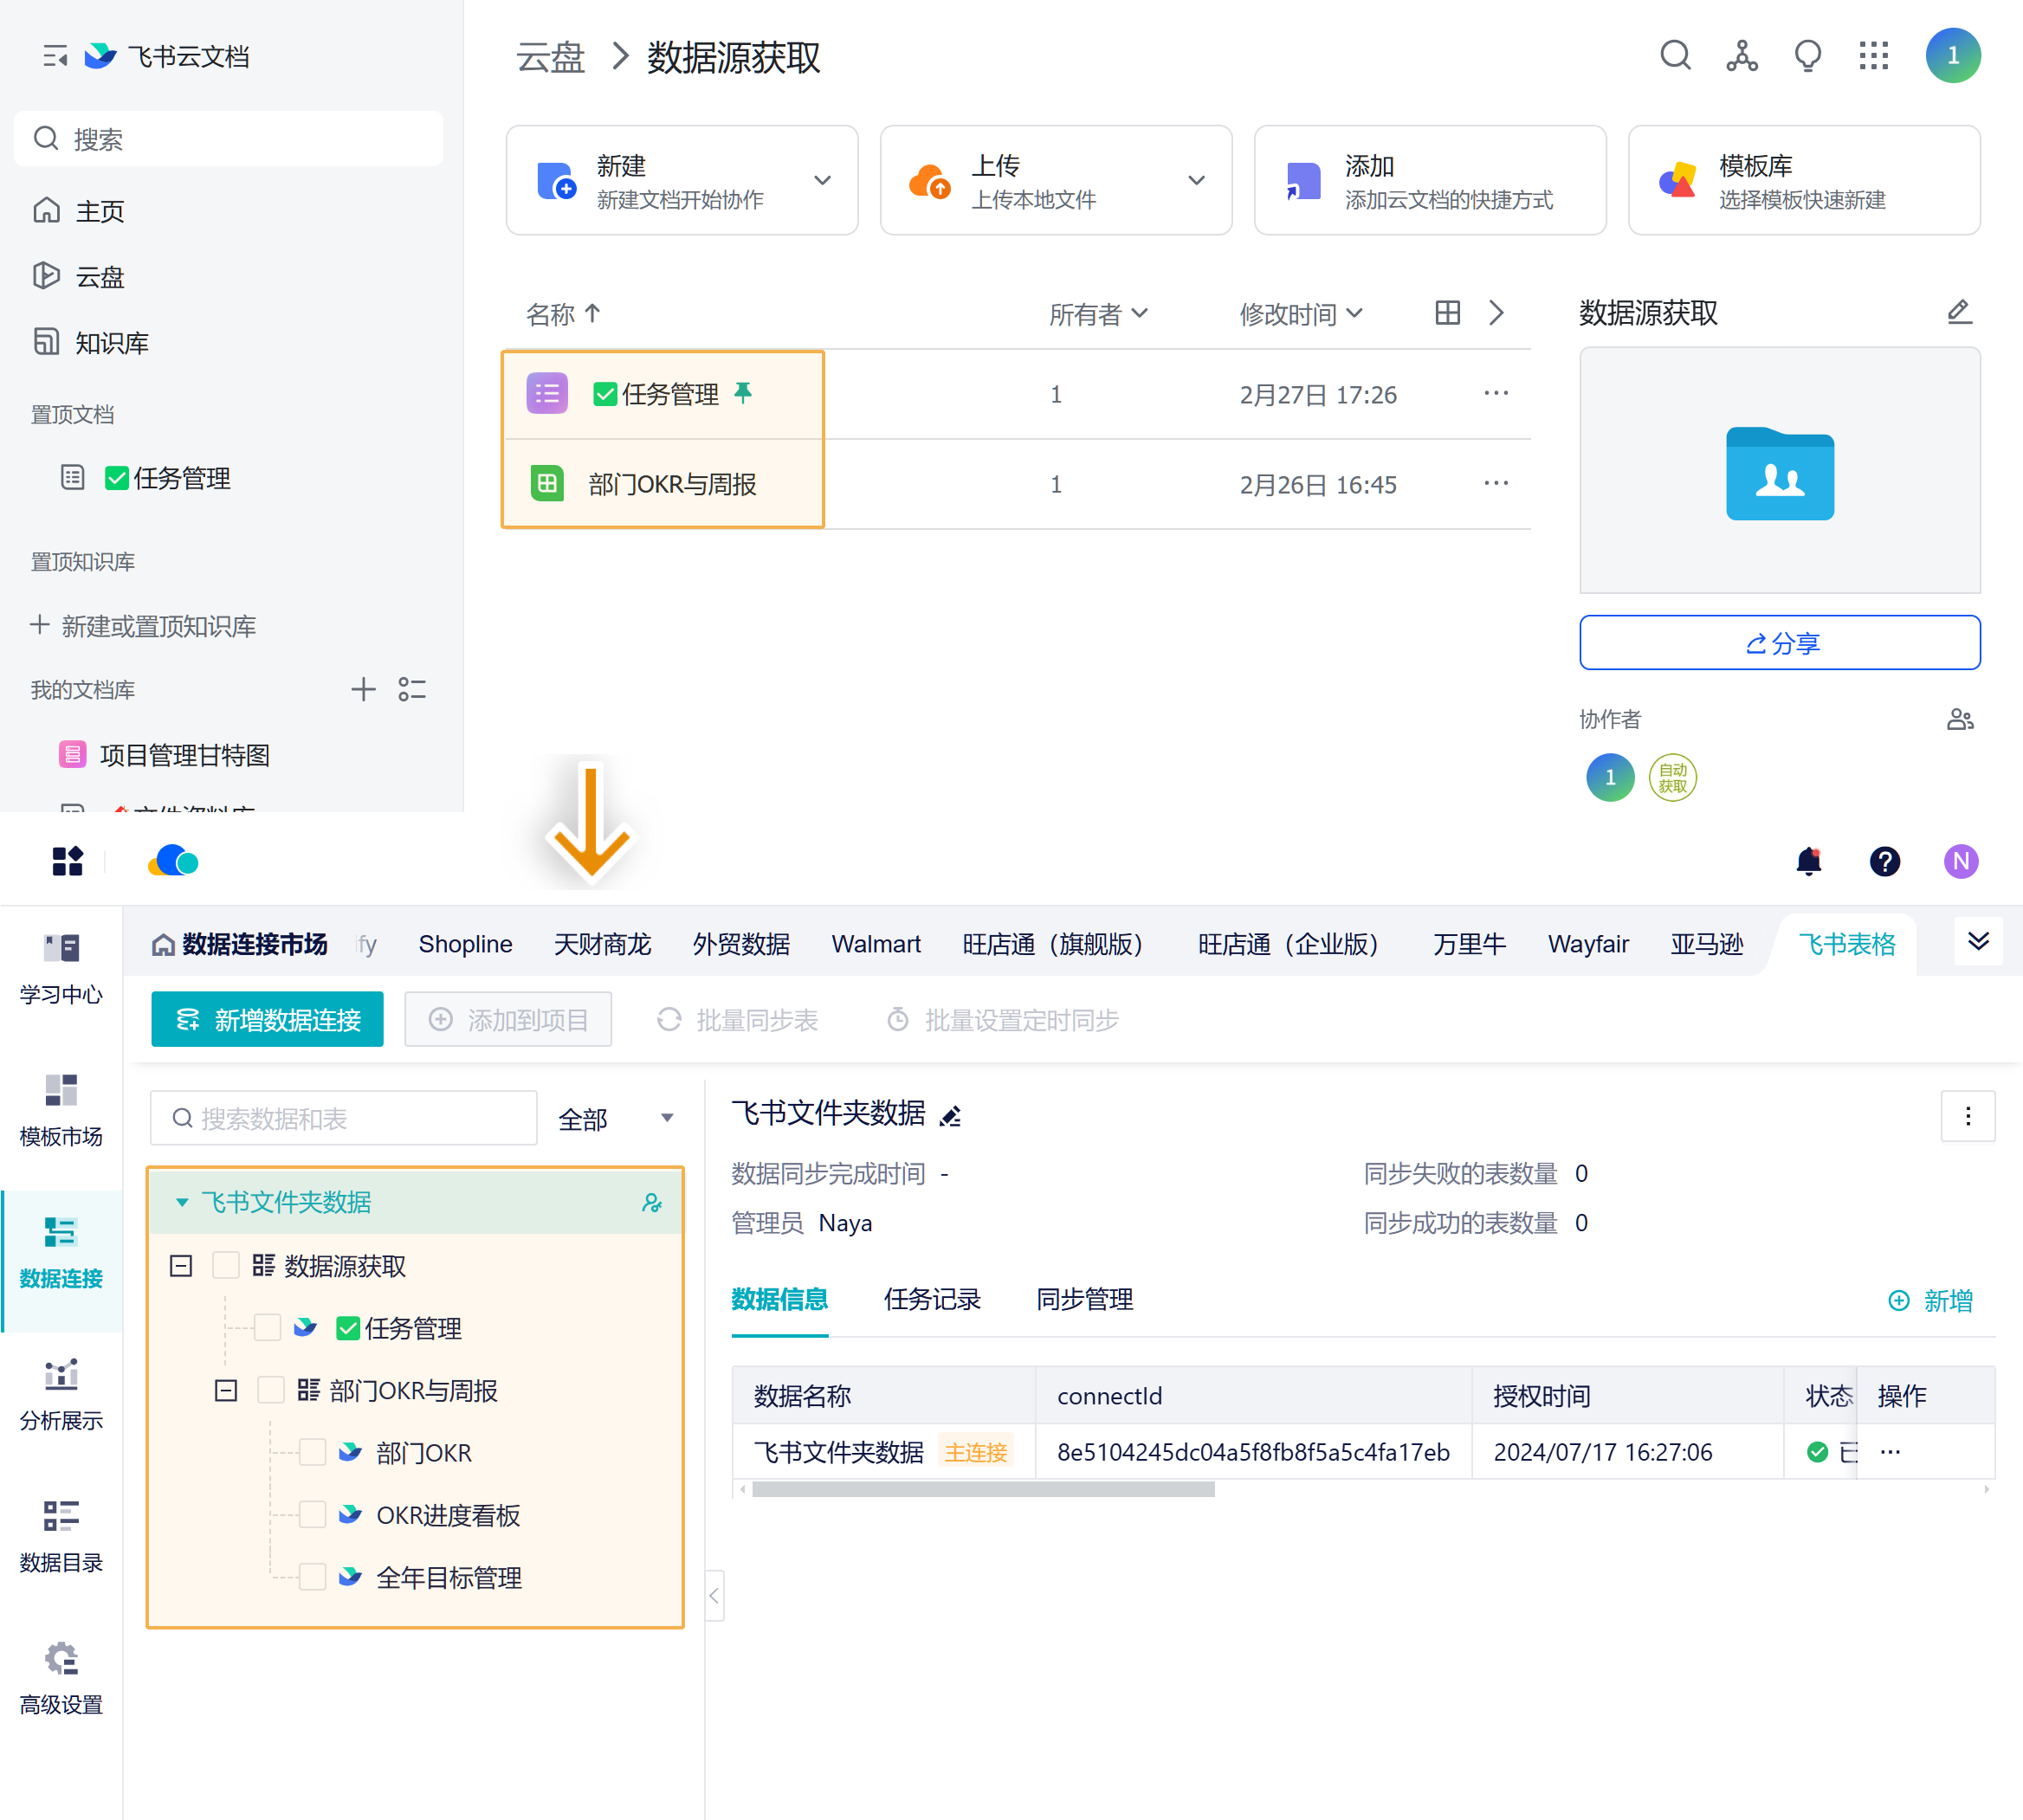Check the 全年目标管理 checkbox
The height and width of the screenshot is (1820, 2023).
point(313,1577)
